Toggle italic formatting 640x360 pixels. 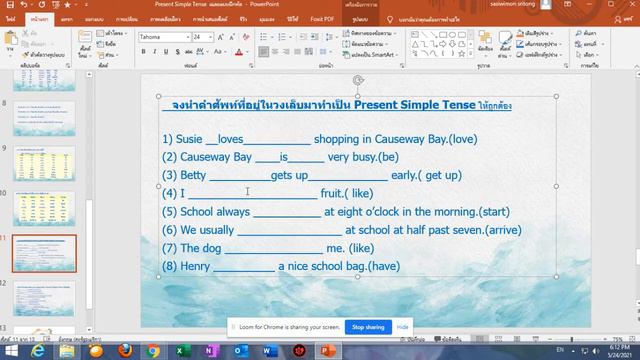click(154, 52)
